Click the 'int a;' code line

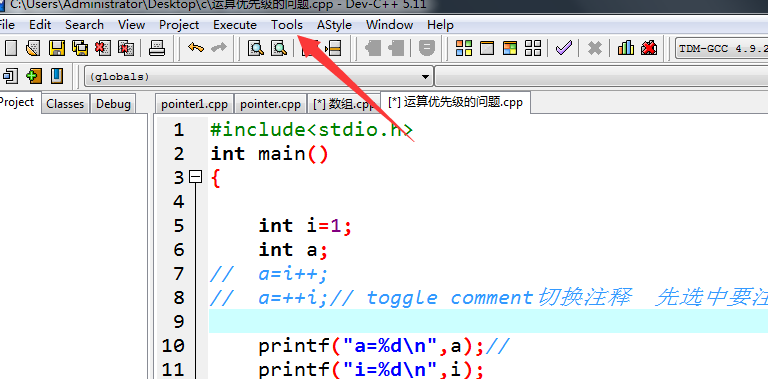[x=293, y=250]
